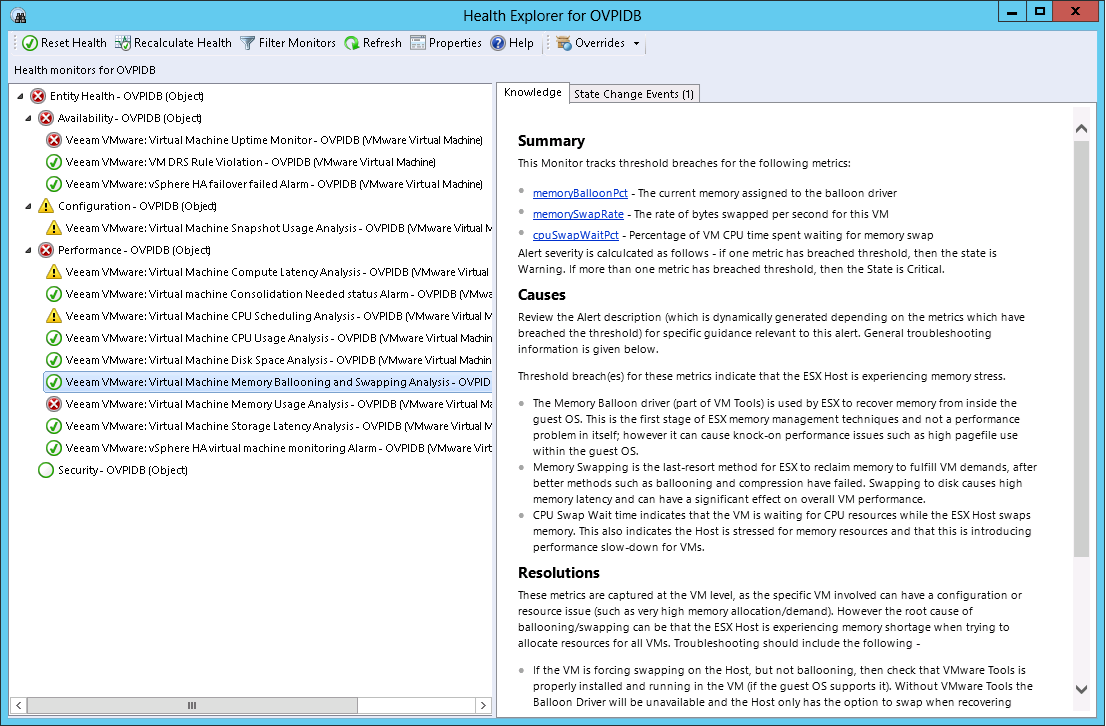This screenshot has height=726, width=1106.
Task: Collapse the Availability tree node
Action: click(x=28, y=118)
